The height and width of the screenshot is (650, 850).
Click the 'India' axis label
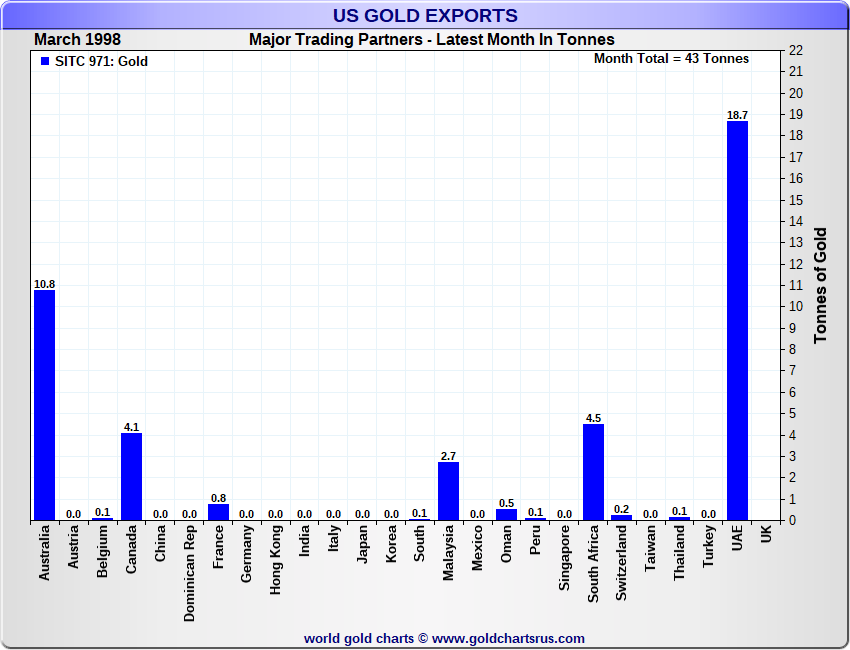304,540
